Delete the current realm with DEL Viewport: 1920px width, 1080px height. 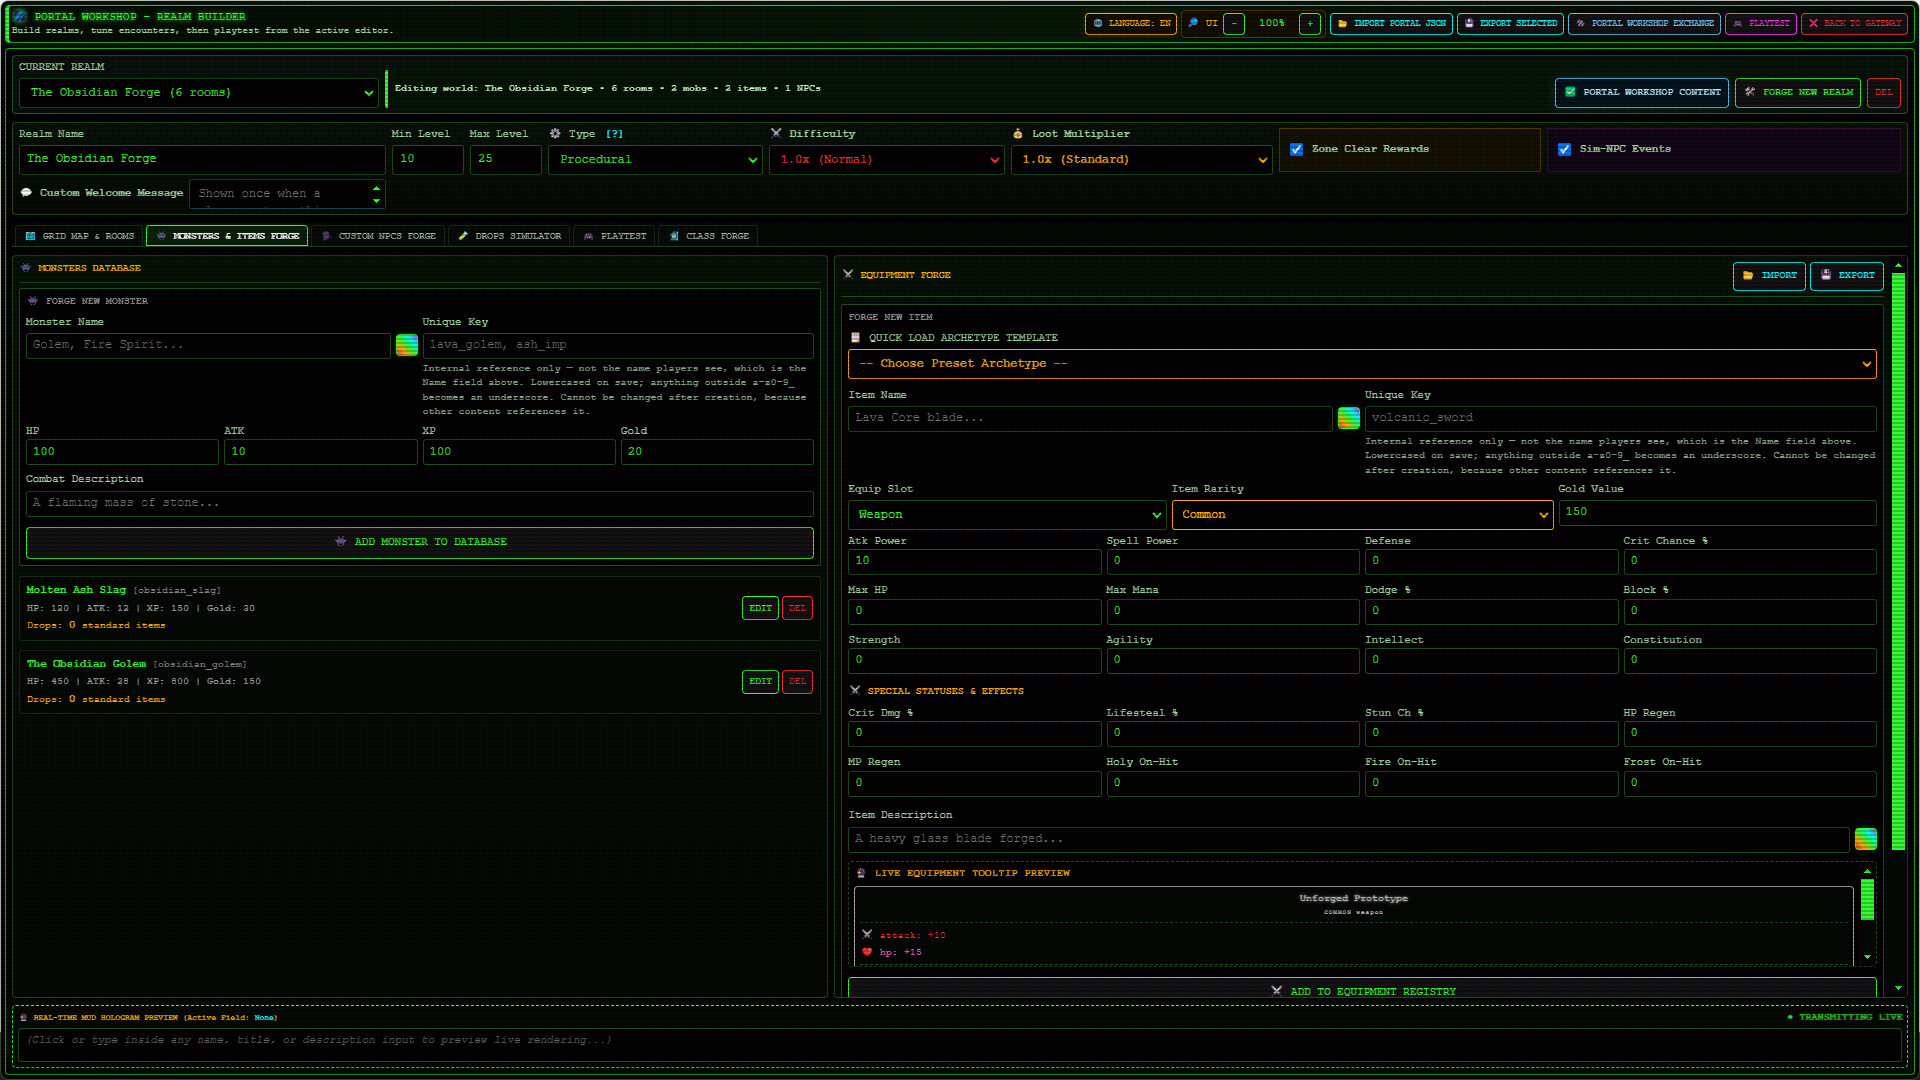pyautogui.click(x=1884, y=92)
